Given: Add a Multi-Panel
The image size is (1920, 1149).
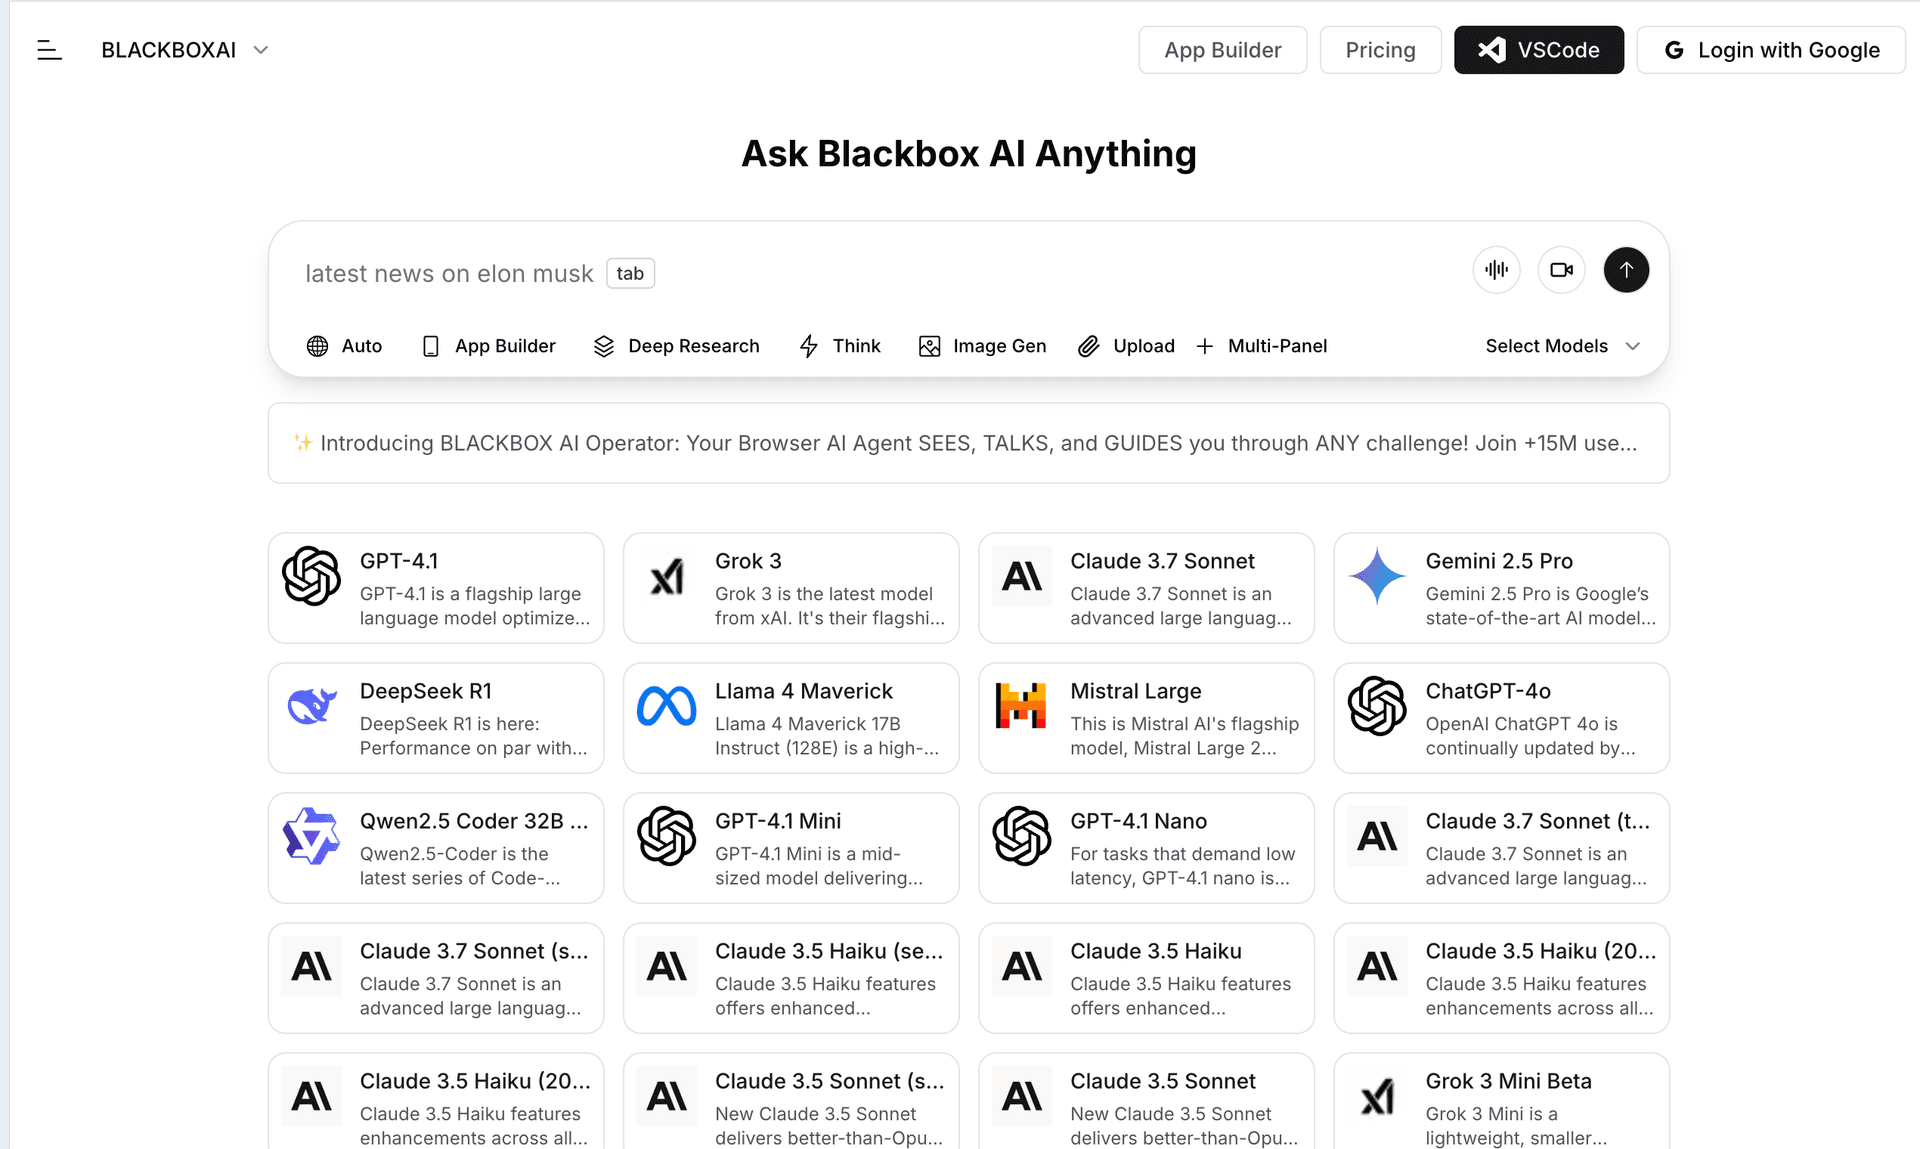Looking at the screenshot, I should tap(1261, 346).
